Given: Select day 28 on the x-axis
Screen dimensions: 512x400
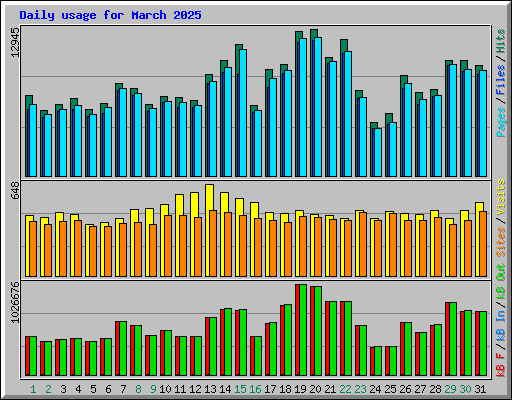Looking at the screenshot, I should pos(435,389).
